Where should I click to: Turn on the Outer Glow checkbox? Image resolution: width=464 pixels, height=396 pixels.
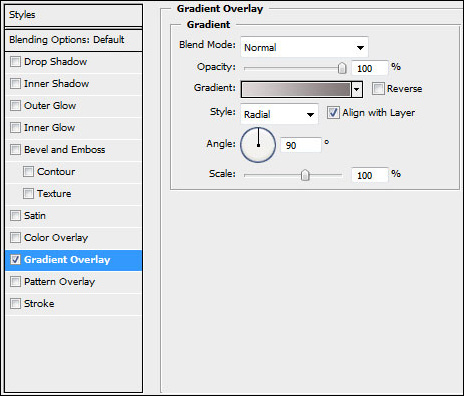pyautogui.click(x=15, y=106)
